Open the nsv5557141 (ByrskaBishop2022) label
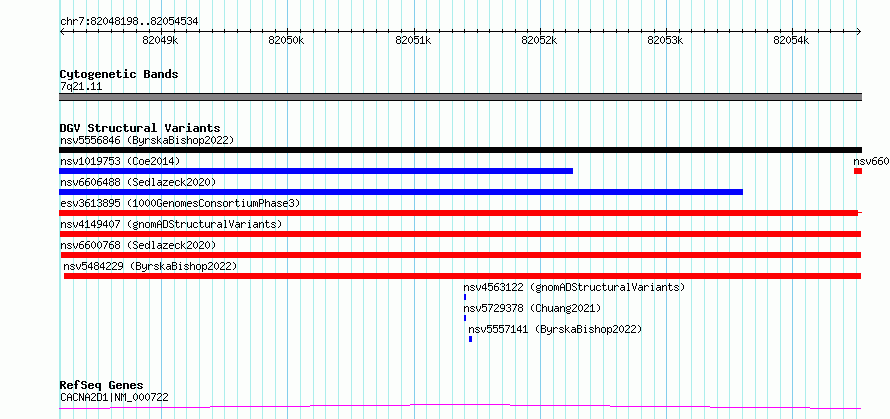Viewport: 890px width, 419px height. 555,329
